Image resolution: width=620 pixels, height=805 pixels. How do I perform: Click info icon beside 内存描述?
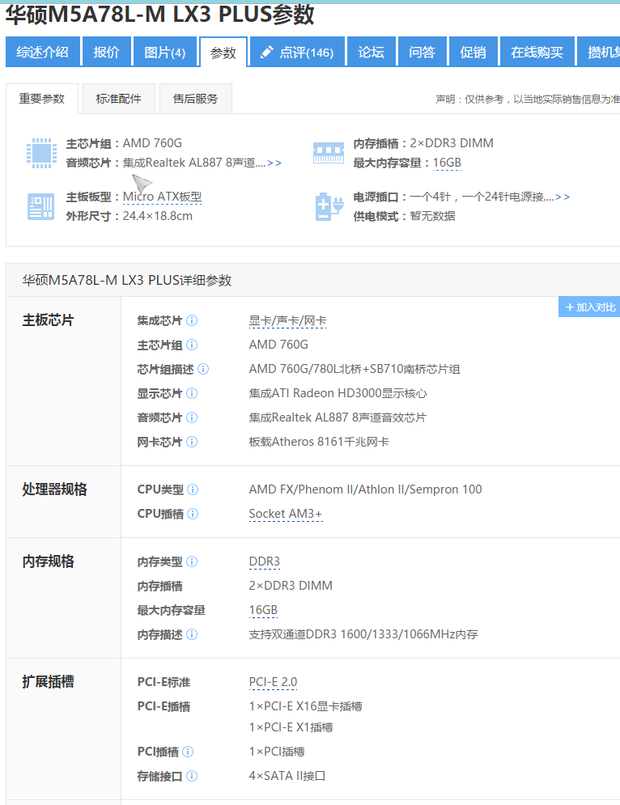(x=192, y=635)
